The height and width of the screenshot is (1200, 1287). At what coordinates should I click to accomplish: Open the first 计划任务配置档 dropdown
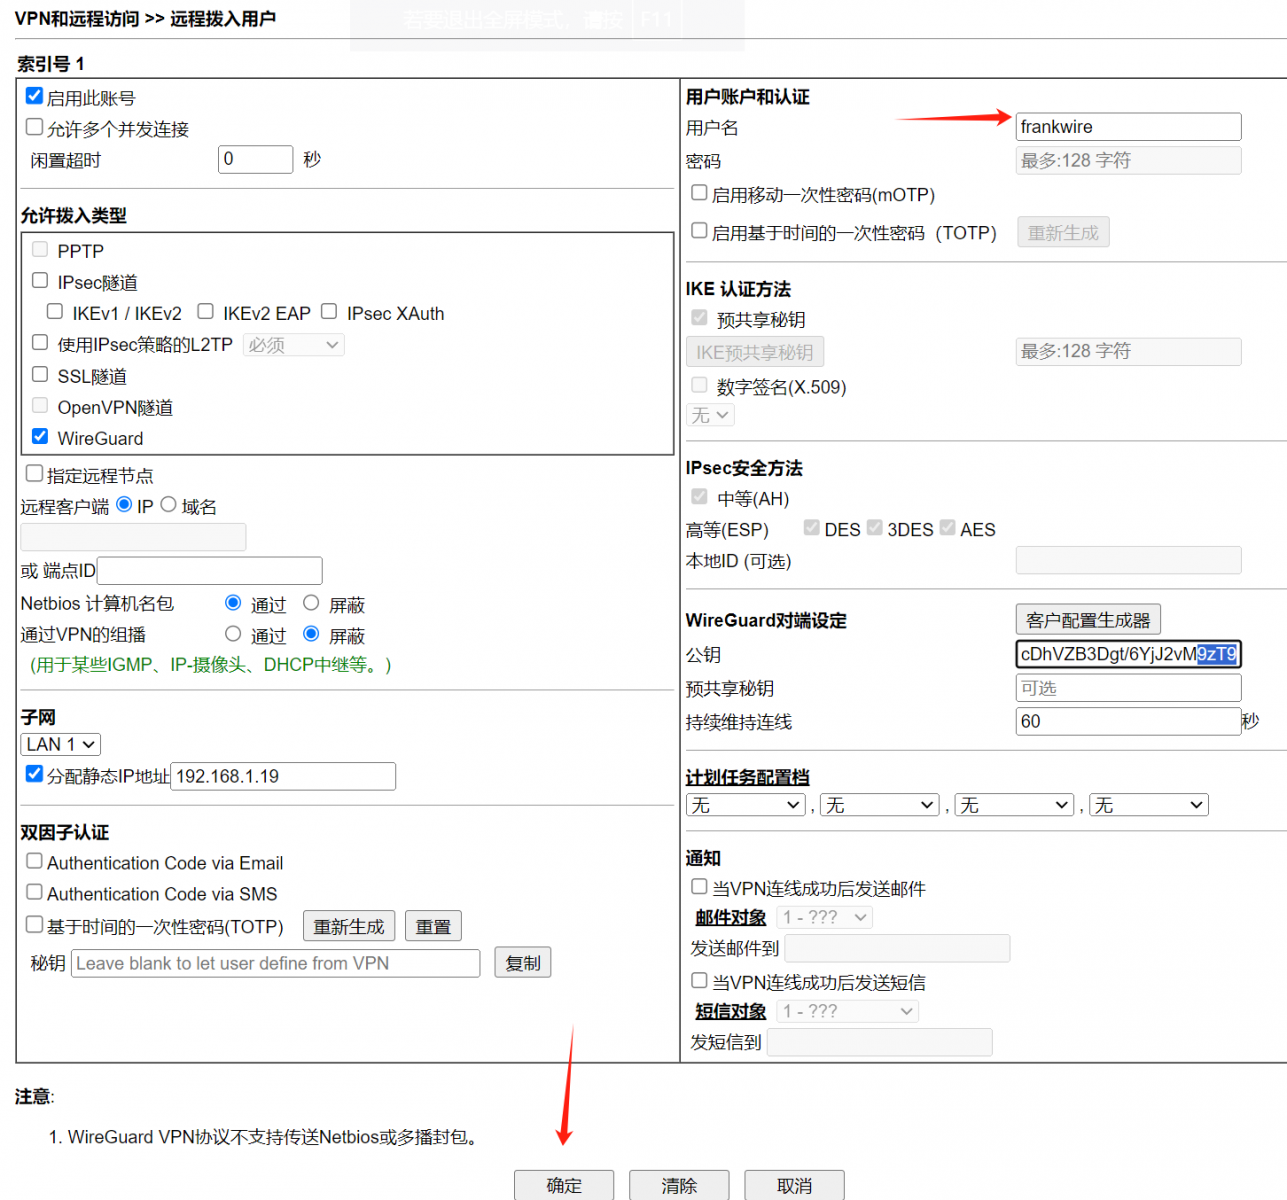[746, 805]
